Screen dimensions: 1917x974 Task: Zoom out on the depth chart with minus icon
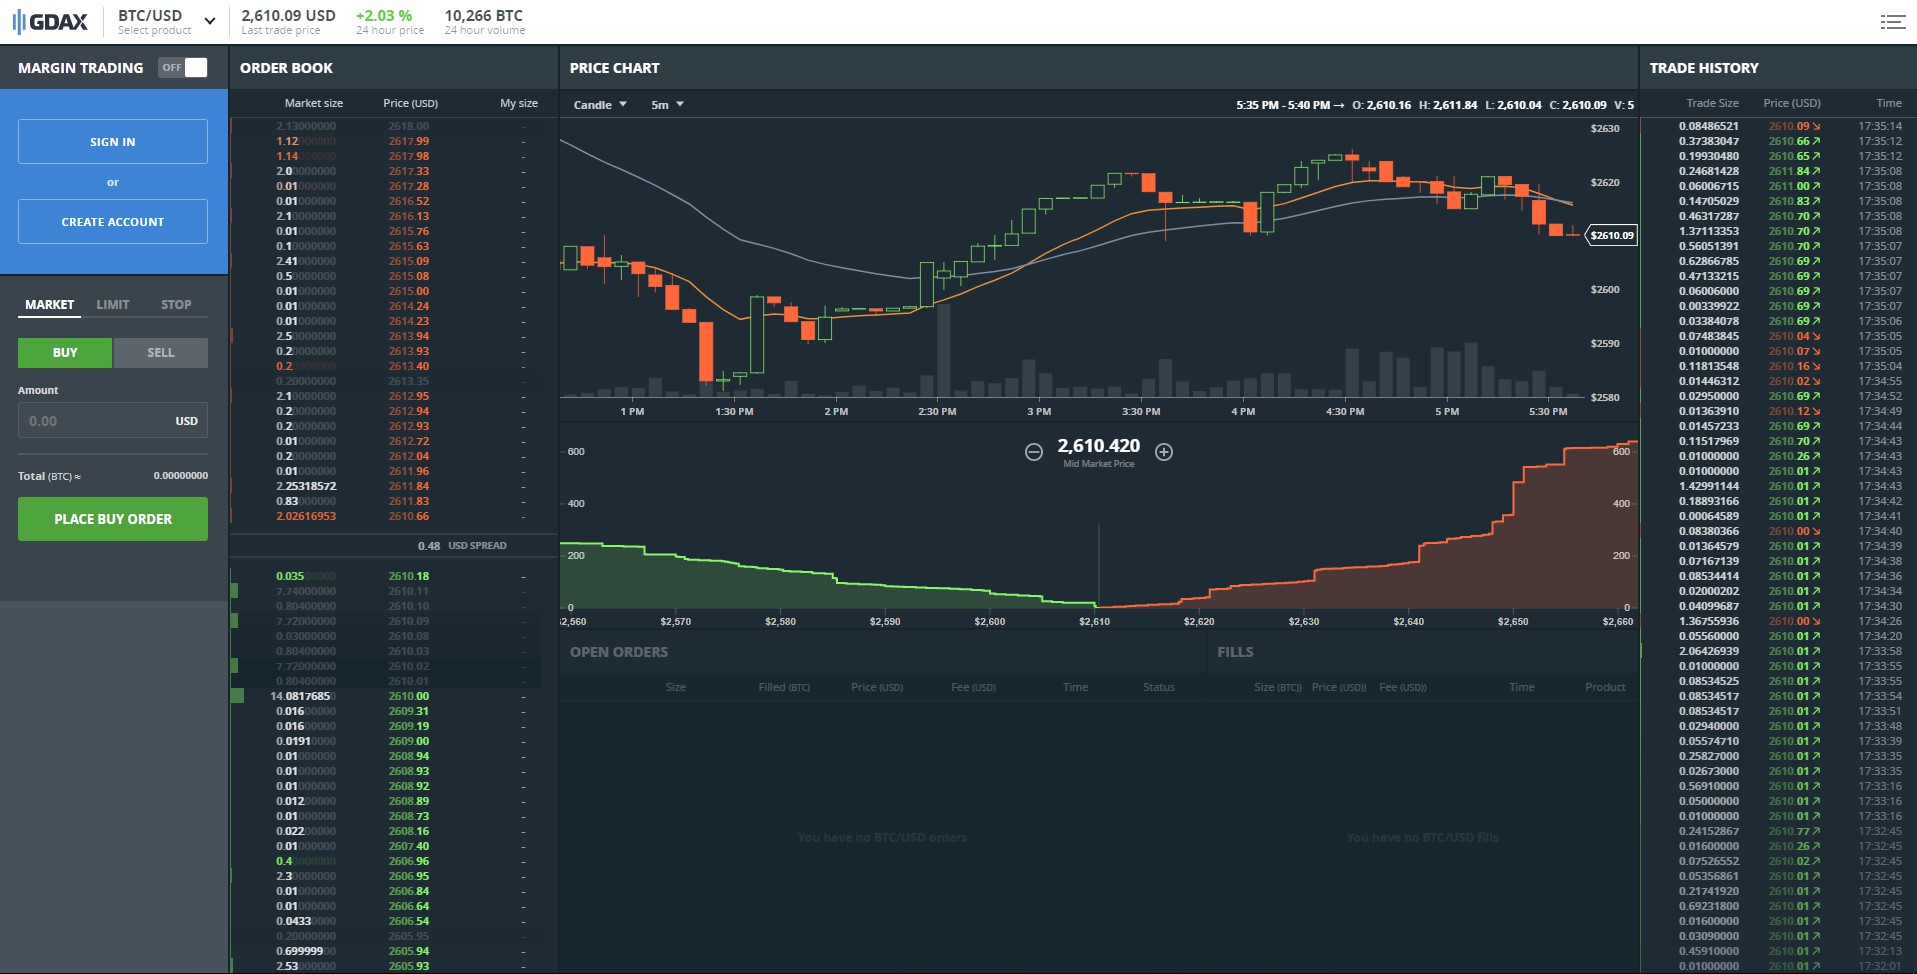1034,452
